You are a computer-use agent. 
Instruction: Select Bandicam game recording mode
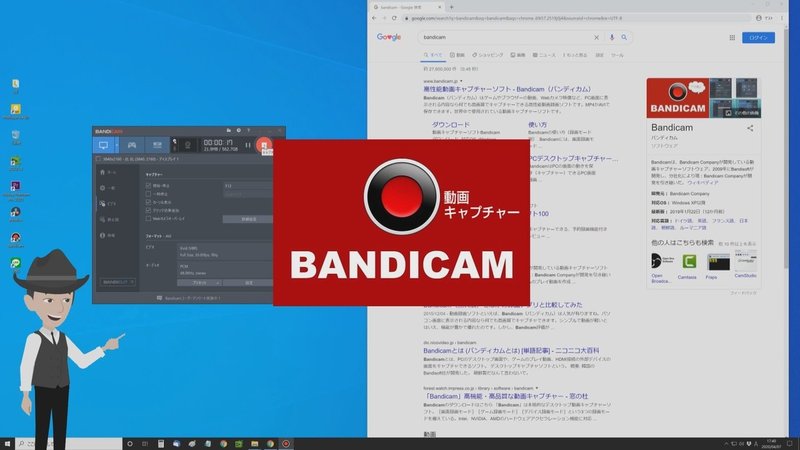pyautogui.click(x=132, y=145)
